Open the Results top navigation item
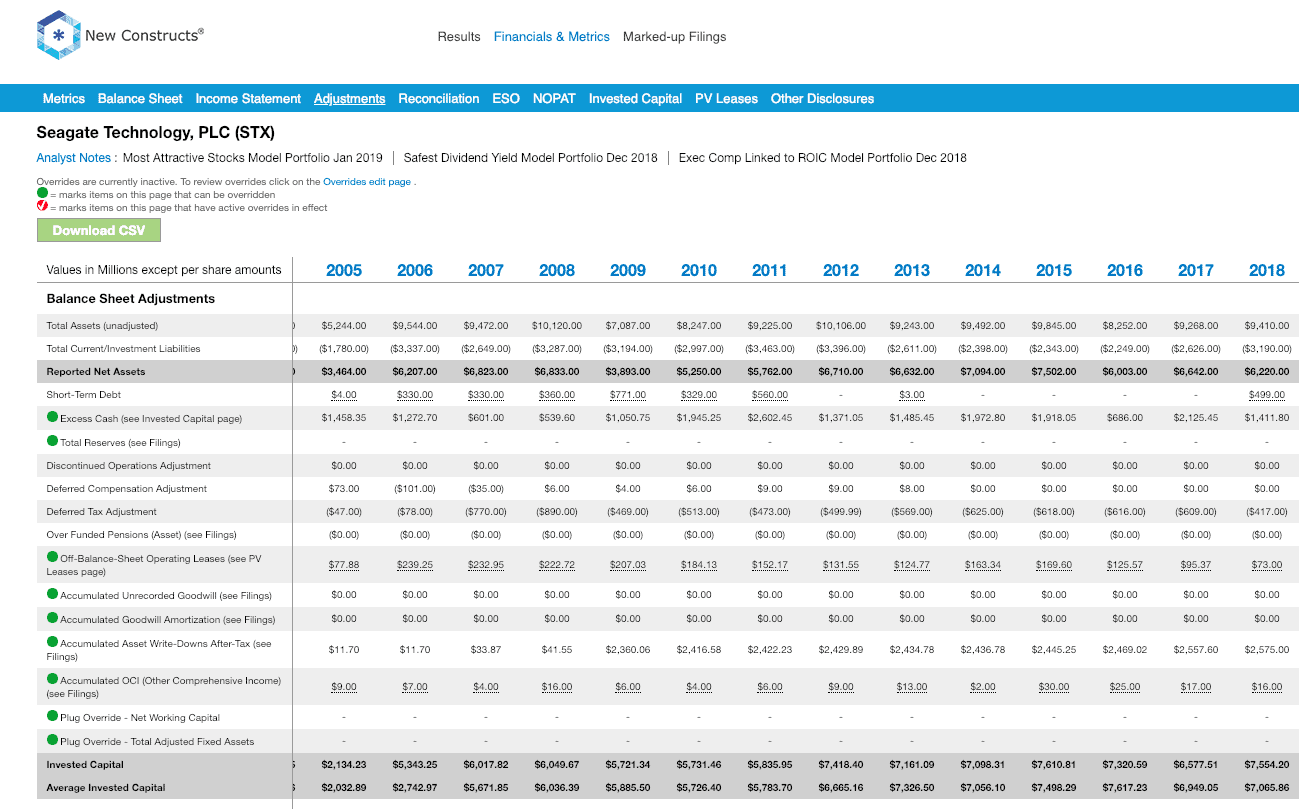Screen dimensions: 1299x809 tap(459, 37)
